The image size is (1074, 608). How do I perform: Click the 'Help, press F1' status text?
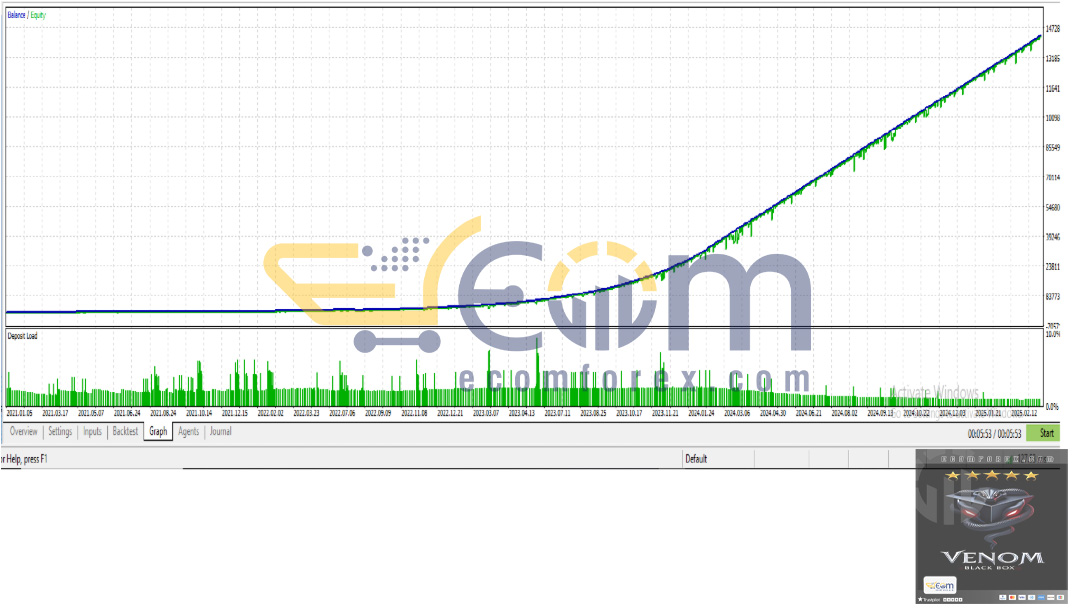[x=26, y=459]
